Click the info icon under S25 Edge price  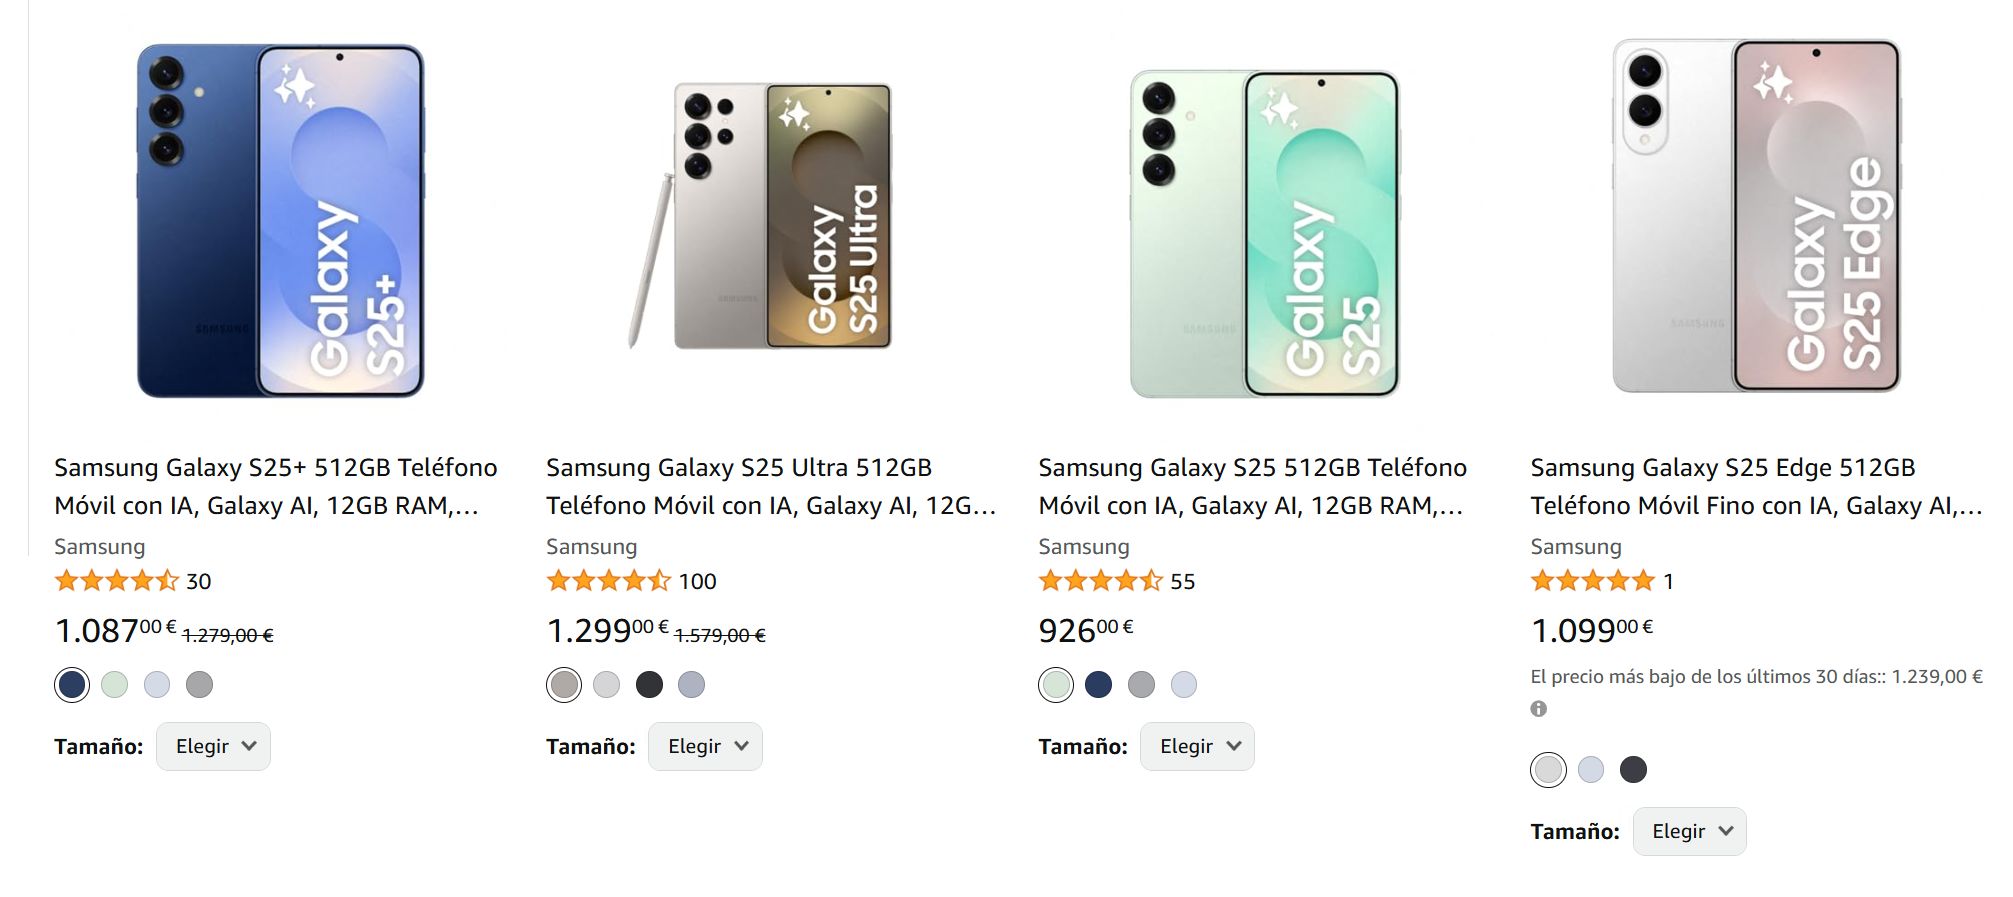pos(1538,709)
